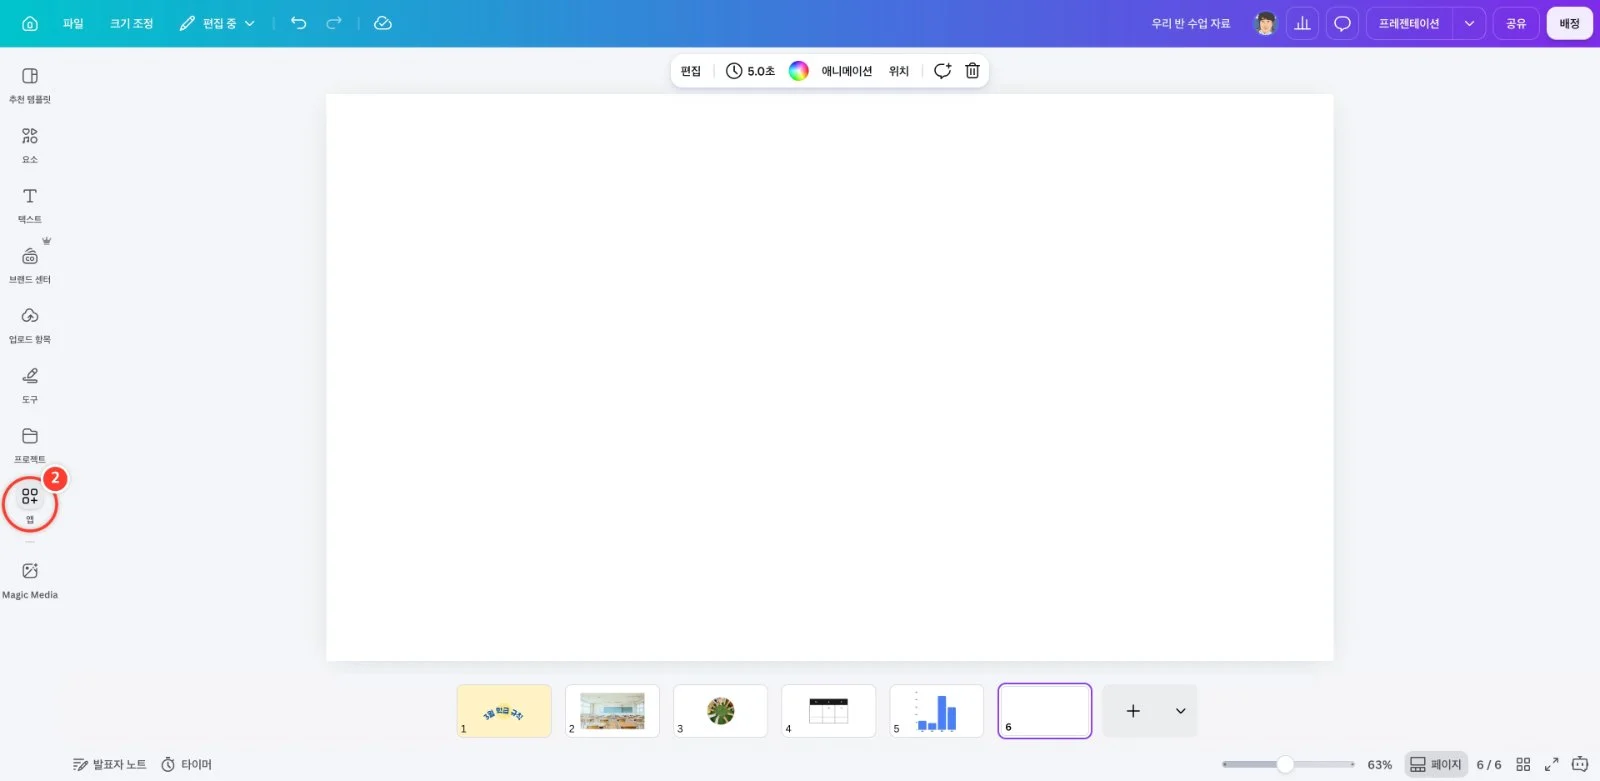Open 브랜드 센터 in the sidebar
Image resolution: width=1600 pixels, height=781 pixels.
(x=30, y=266)
